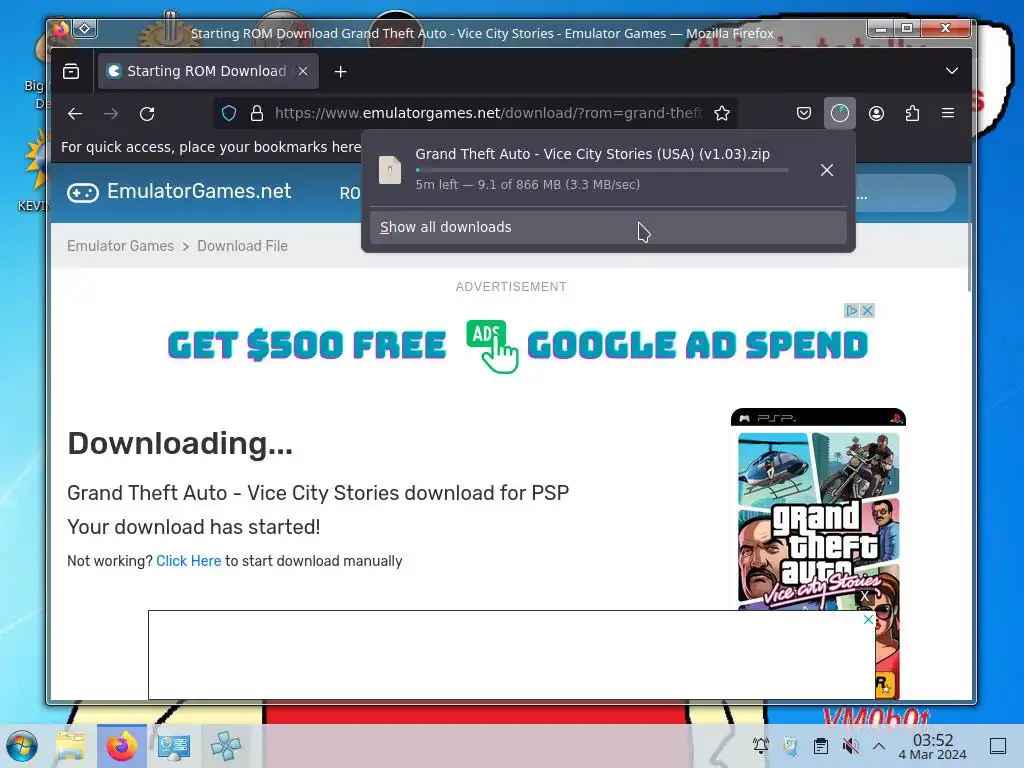Open Firefox View in the tab bar
The width and height of the screenshot is (1024, 768).
click(x=71, y=71)
